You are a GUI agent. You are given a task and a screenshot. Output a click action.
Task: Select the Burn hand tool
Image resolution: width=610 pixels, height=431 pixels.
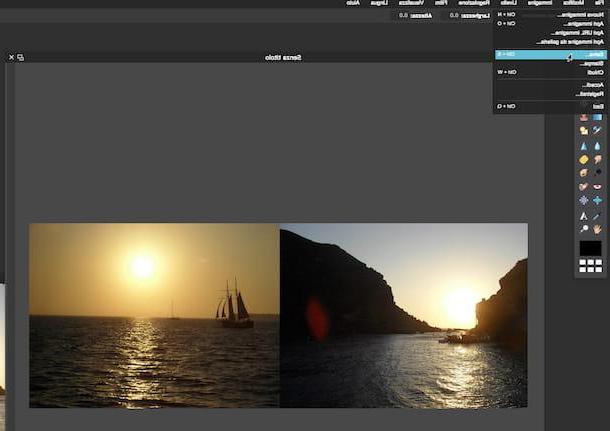point(584,173)
